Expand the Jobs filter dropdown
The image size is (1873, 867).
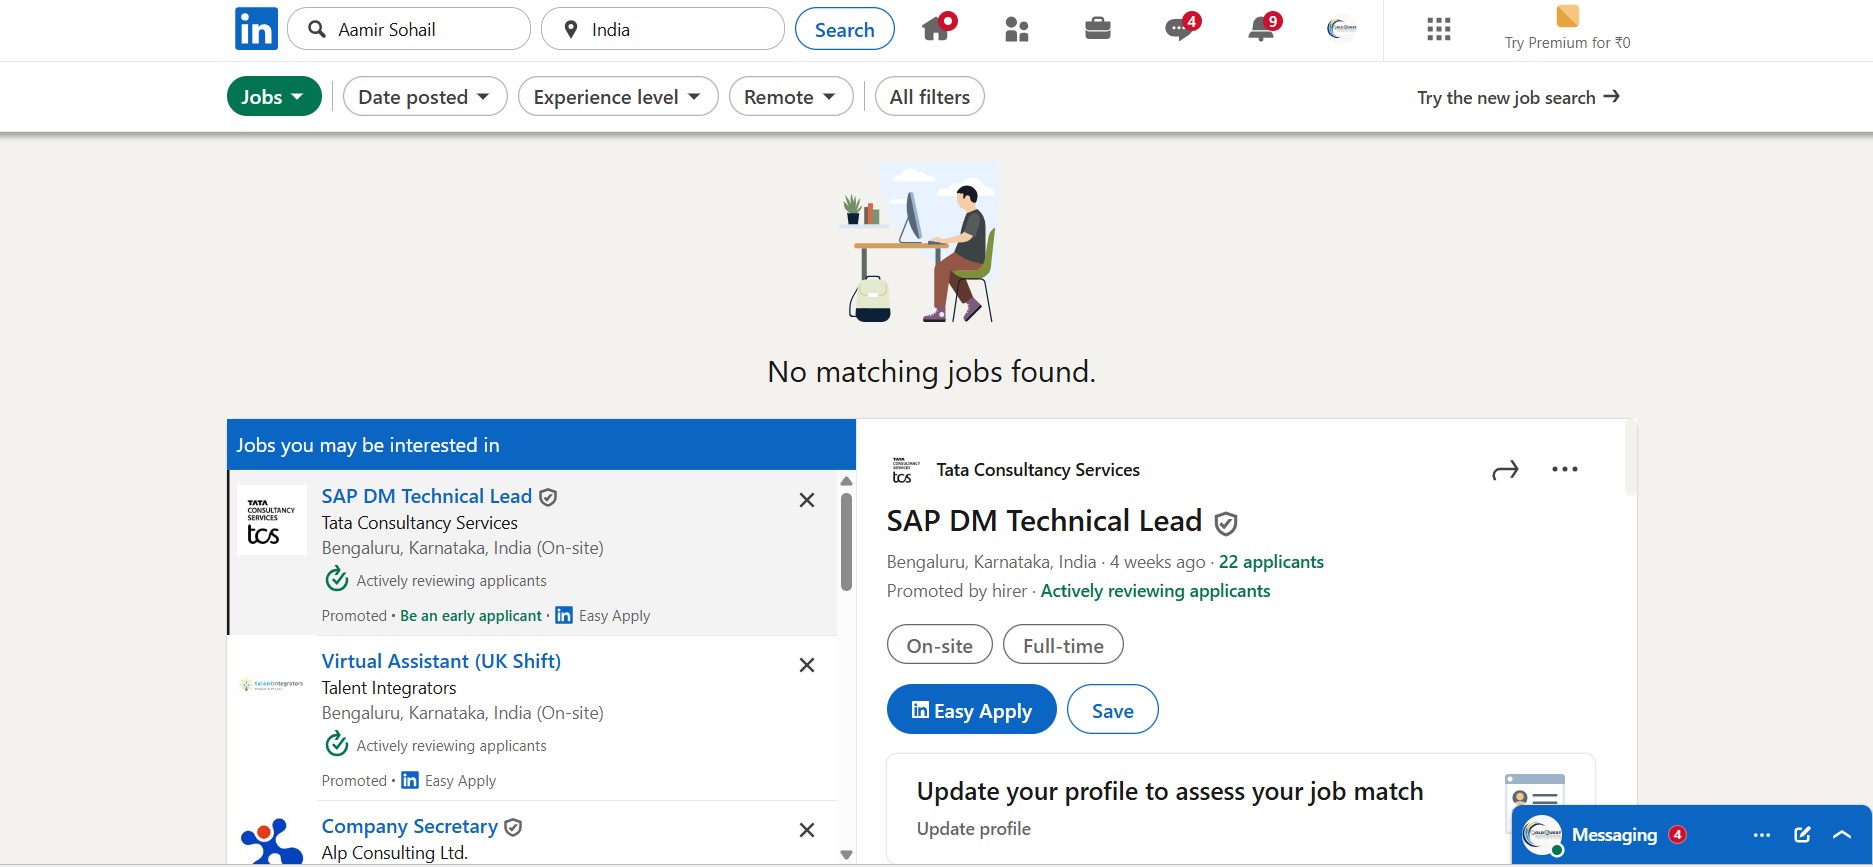(x=273, y=97)
